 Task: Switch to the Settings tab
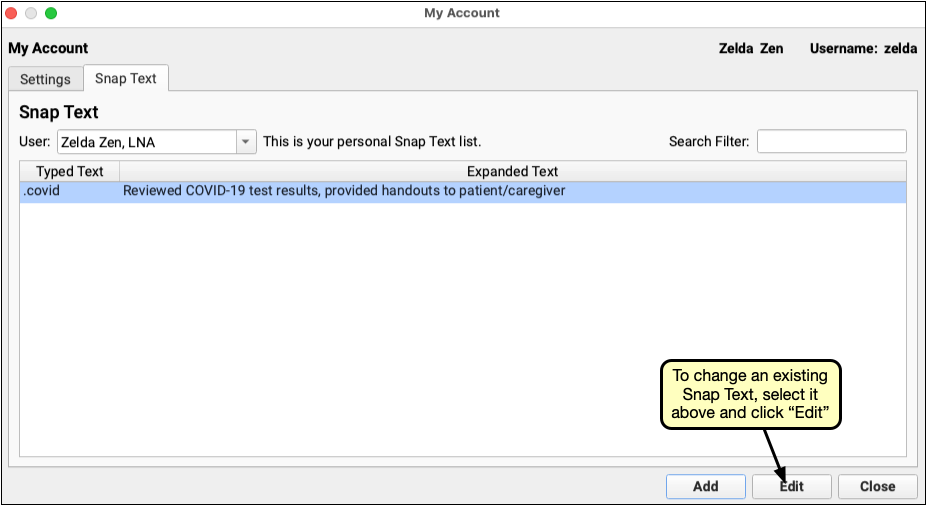point(45,79)
